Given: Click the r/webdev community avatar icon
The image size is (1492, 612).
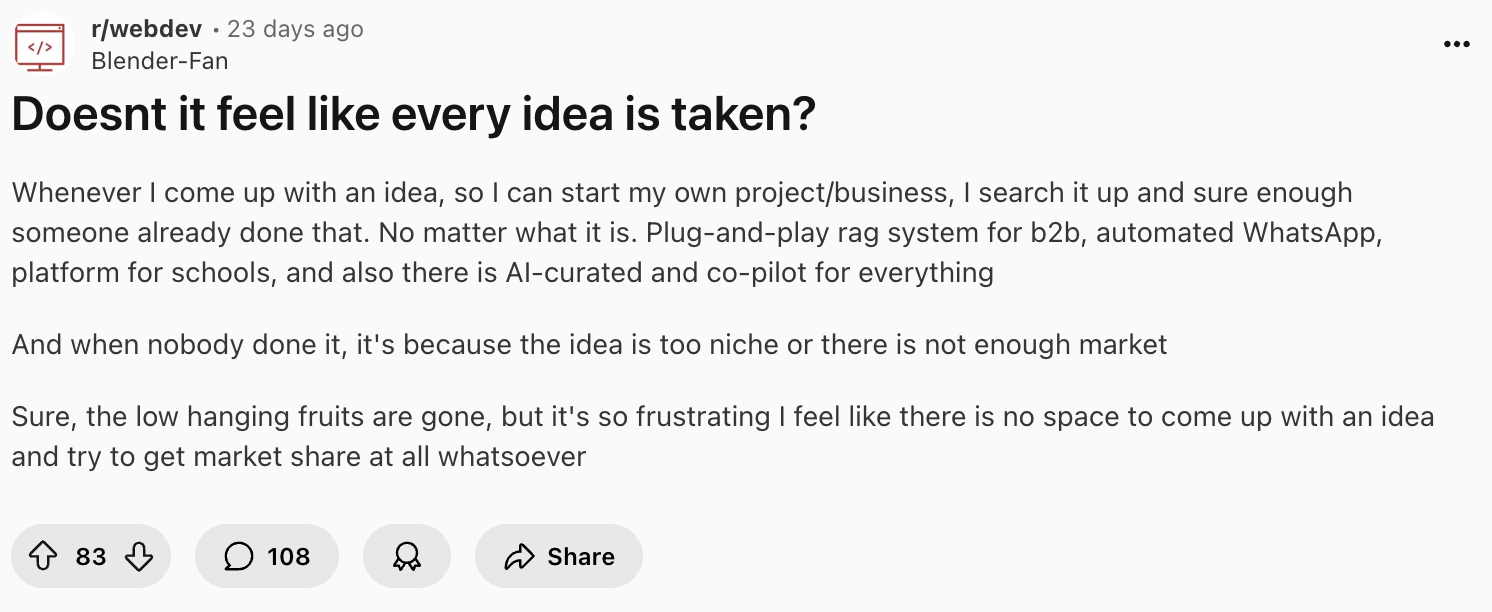Looking at the screenshot, I should tap(40, 46).
